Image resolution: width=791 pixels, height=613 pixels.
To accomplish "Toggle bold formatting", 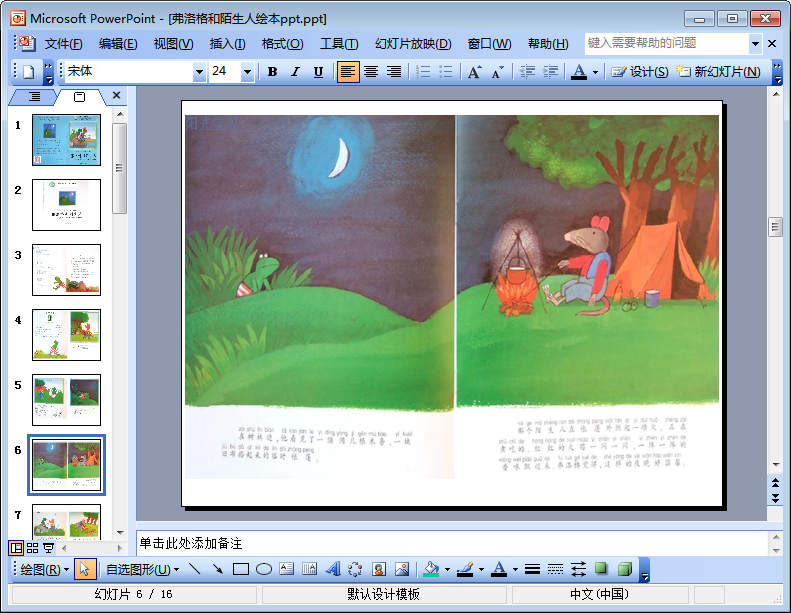I will pos(272,72).
